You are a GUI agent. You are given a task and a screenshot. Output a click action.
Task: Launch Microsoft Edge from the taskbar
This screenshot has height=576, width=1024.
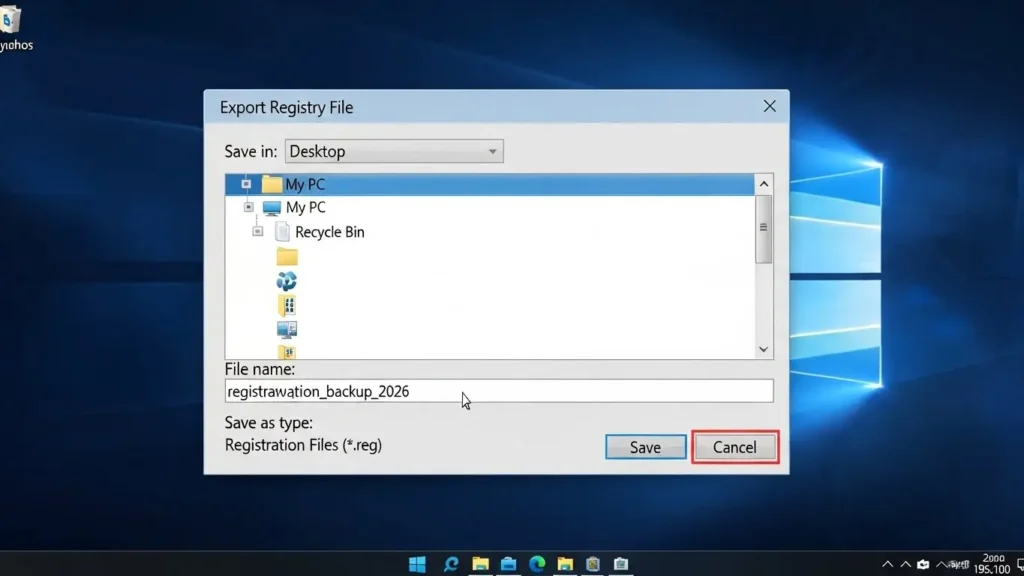pyautogui.click(x=536, y=564)
